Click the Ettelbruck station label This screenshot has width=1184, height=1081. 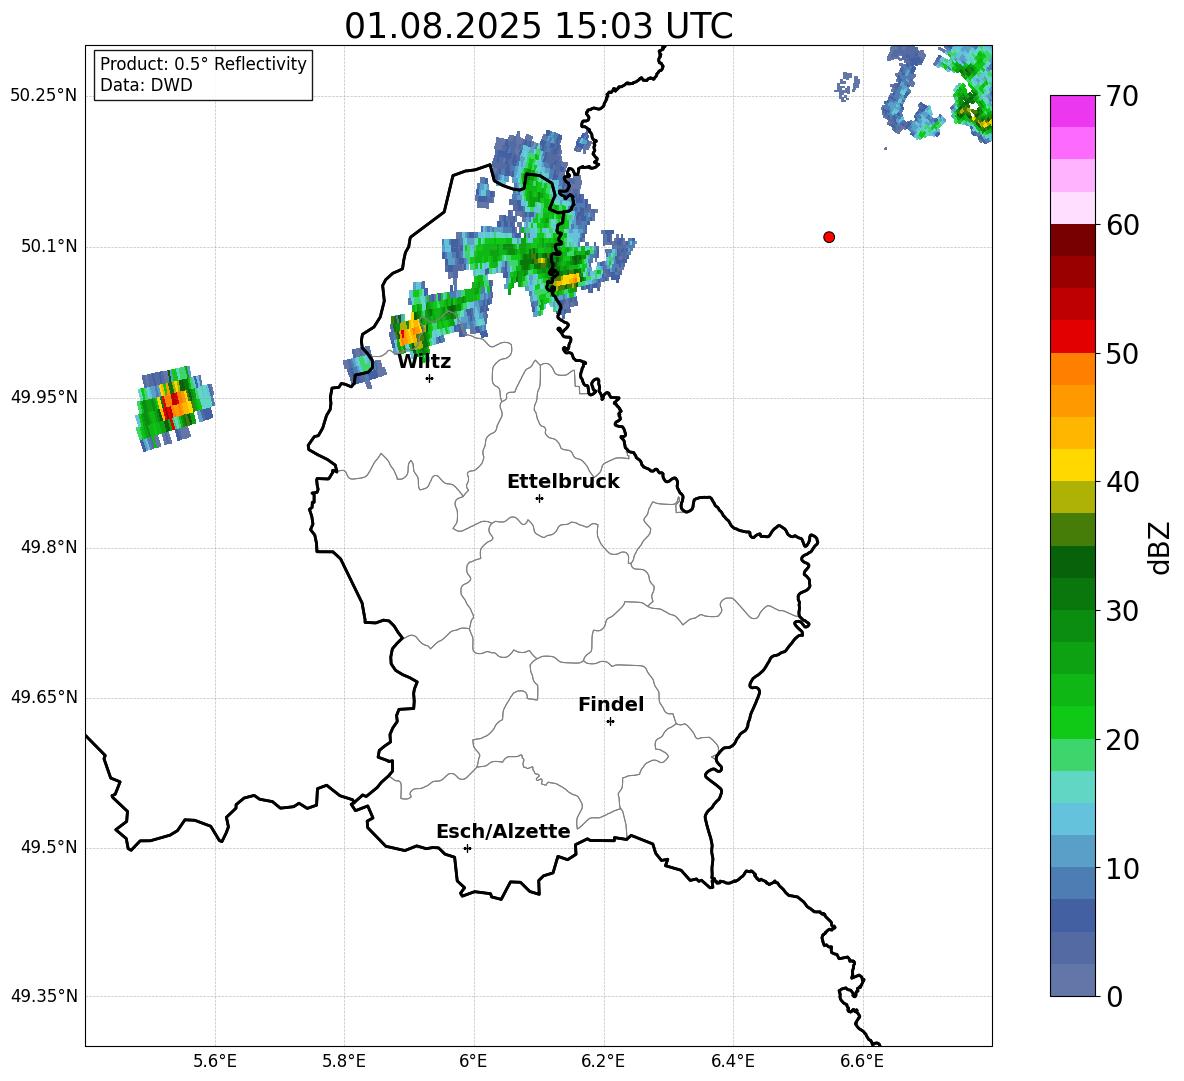tap(563, 482)
